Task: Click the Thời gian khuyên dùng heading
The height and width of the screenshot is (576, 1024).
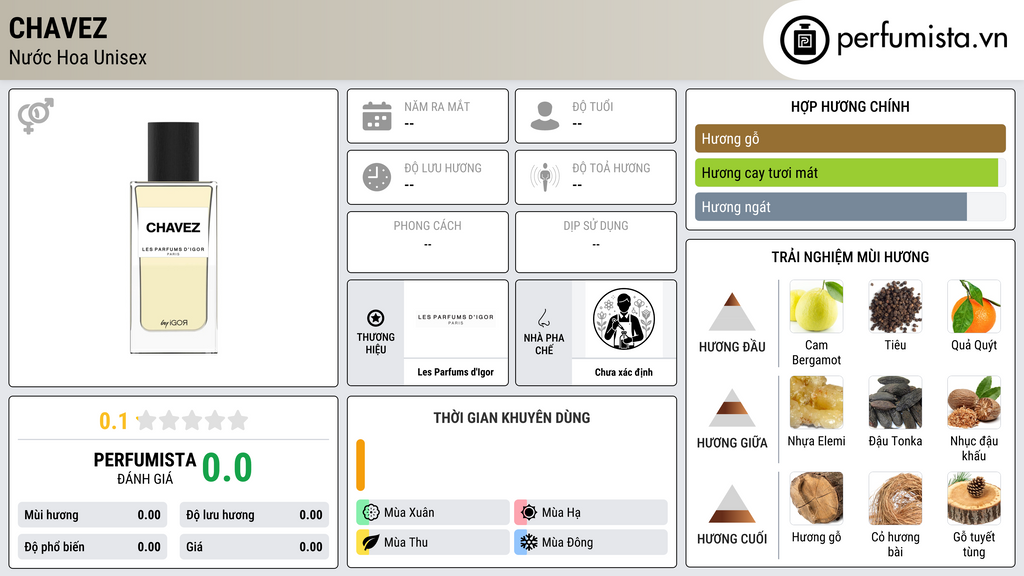Action: click(512, 418)
